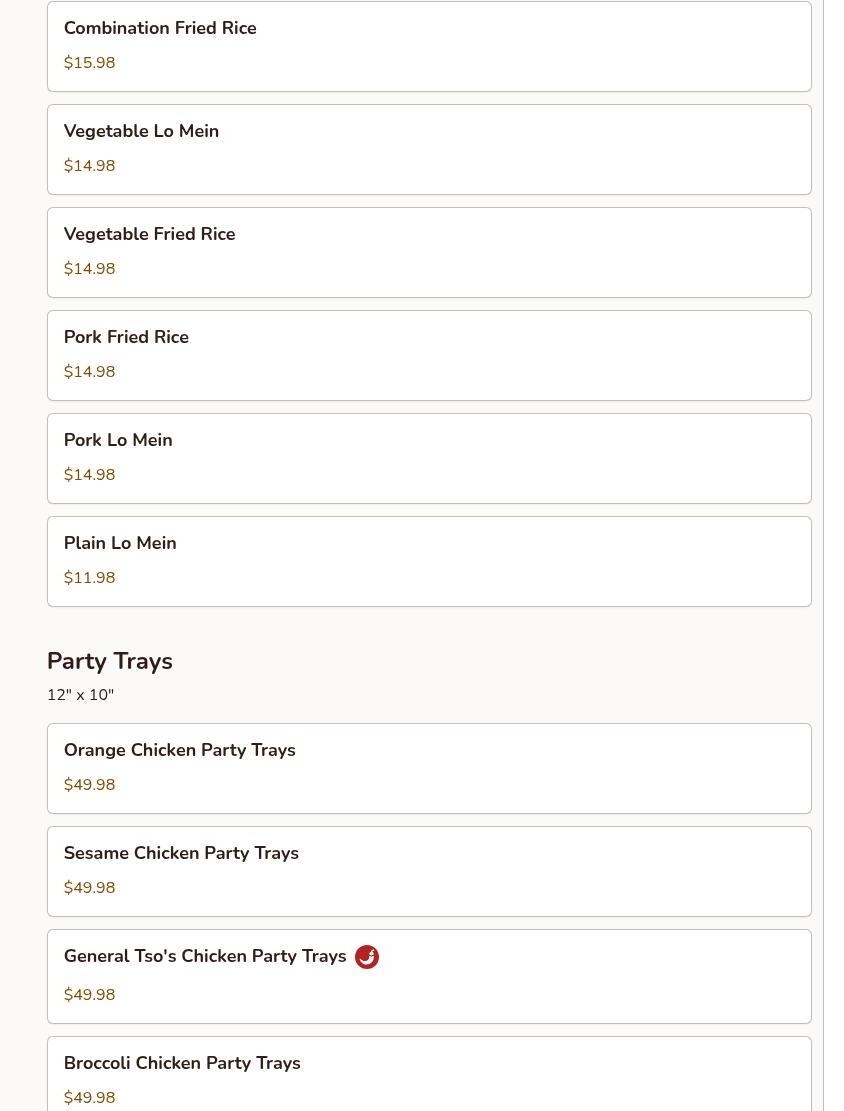This screenshot has width=844, height=1111.
Task: Click the 12" x 10" tray size text
Action: coord(81,695)
